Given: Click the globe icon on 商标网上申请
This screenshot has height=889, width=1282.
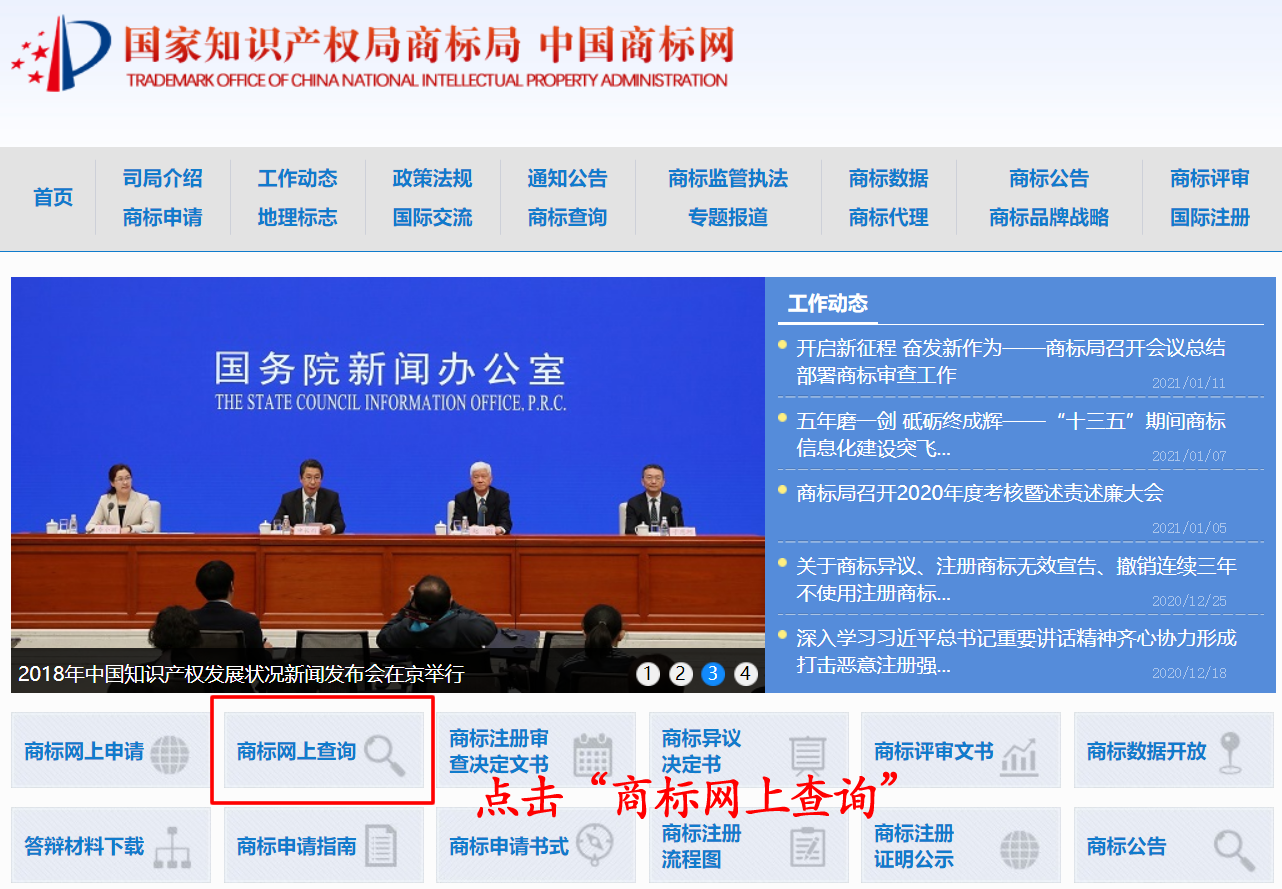Looking at the screenshot, I should coord(169,754).
